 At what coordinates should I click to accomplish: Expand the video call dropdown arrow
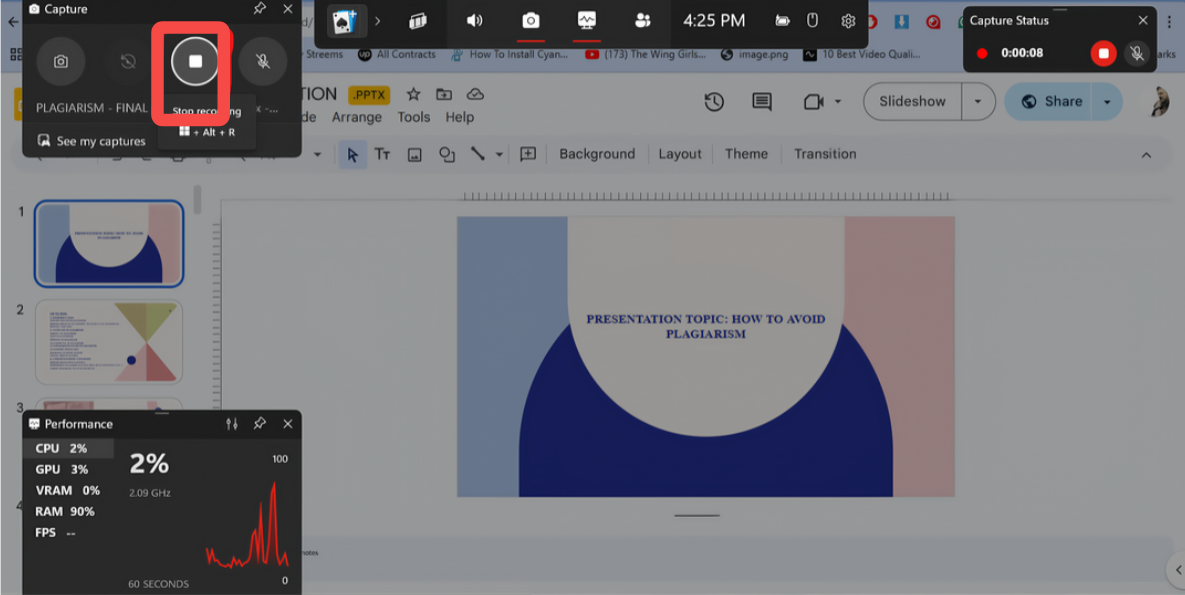click(x=837, y=102)
